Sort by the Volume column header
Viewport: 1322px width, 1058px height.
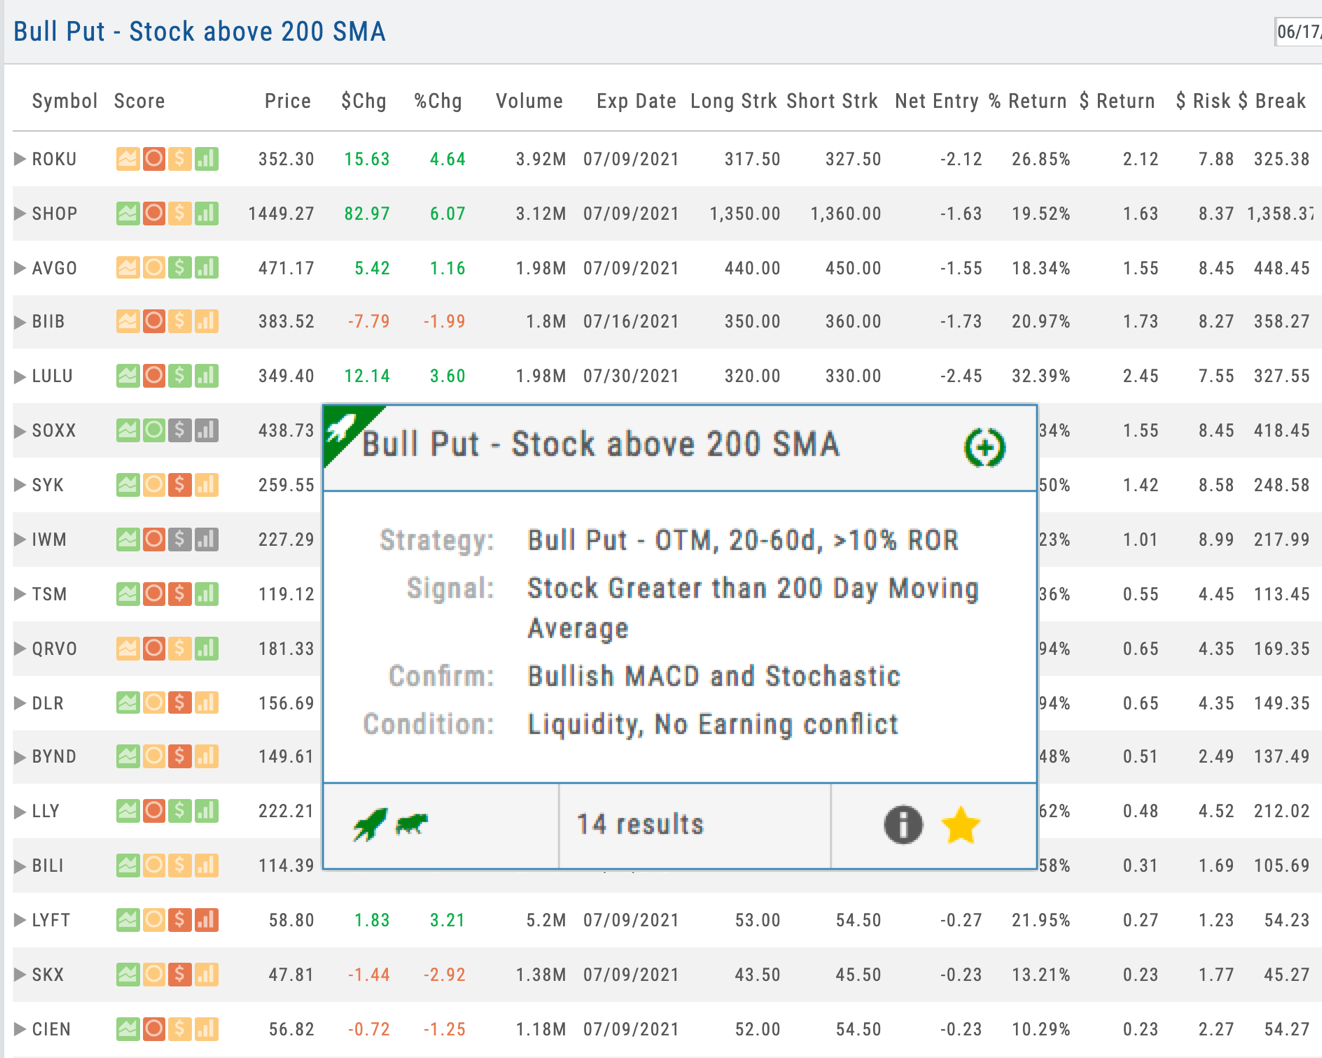(529, 101)
